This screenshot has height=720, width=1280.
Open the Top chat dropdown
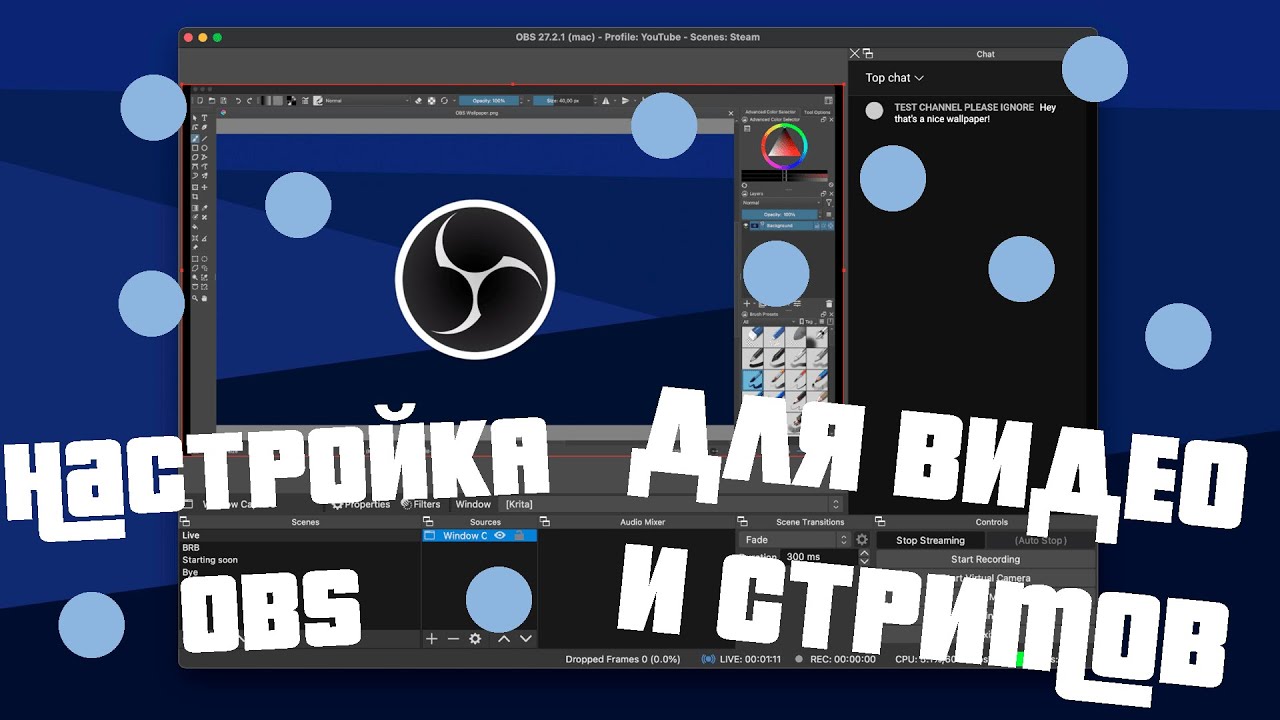tap(894, 78)
